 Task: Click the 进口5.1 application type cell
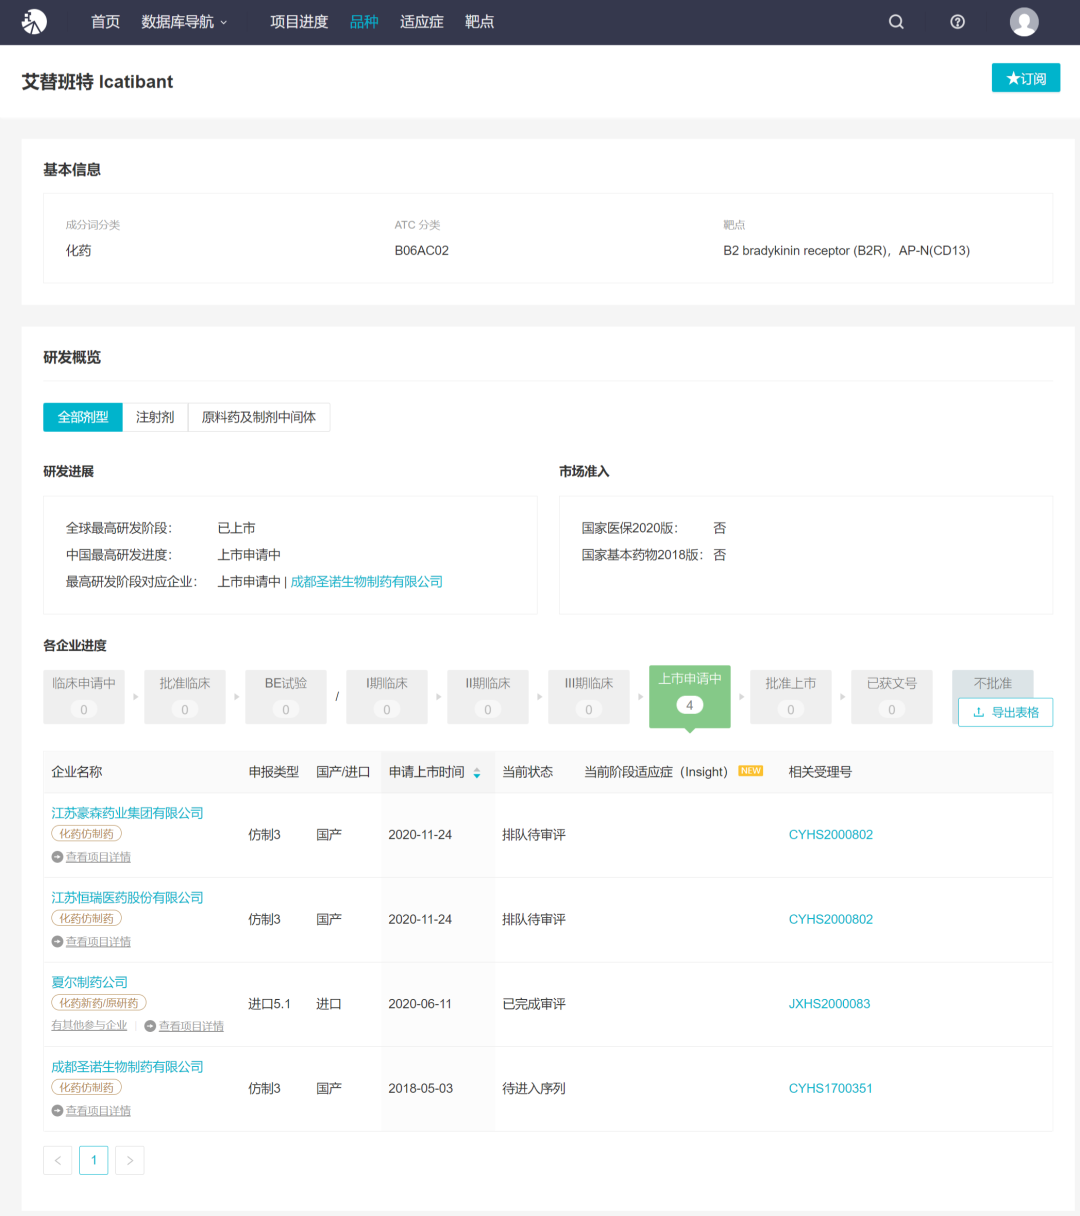click(270, 1004)
